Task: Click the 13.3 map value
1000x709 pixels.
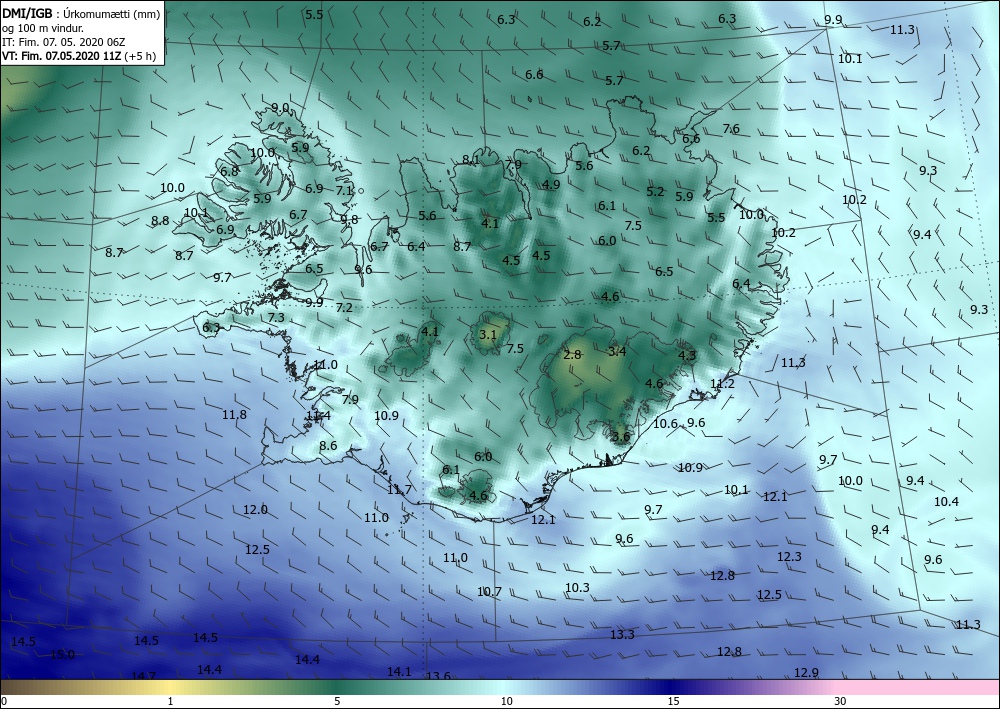Action: [x=622, y=634]
